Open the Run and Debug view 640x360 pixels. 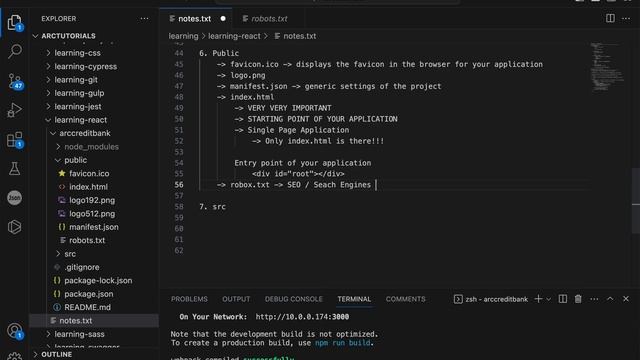click(14, 110)
